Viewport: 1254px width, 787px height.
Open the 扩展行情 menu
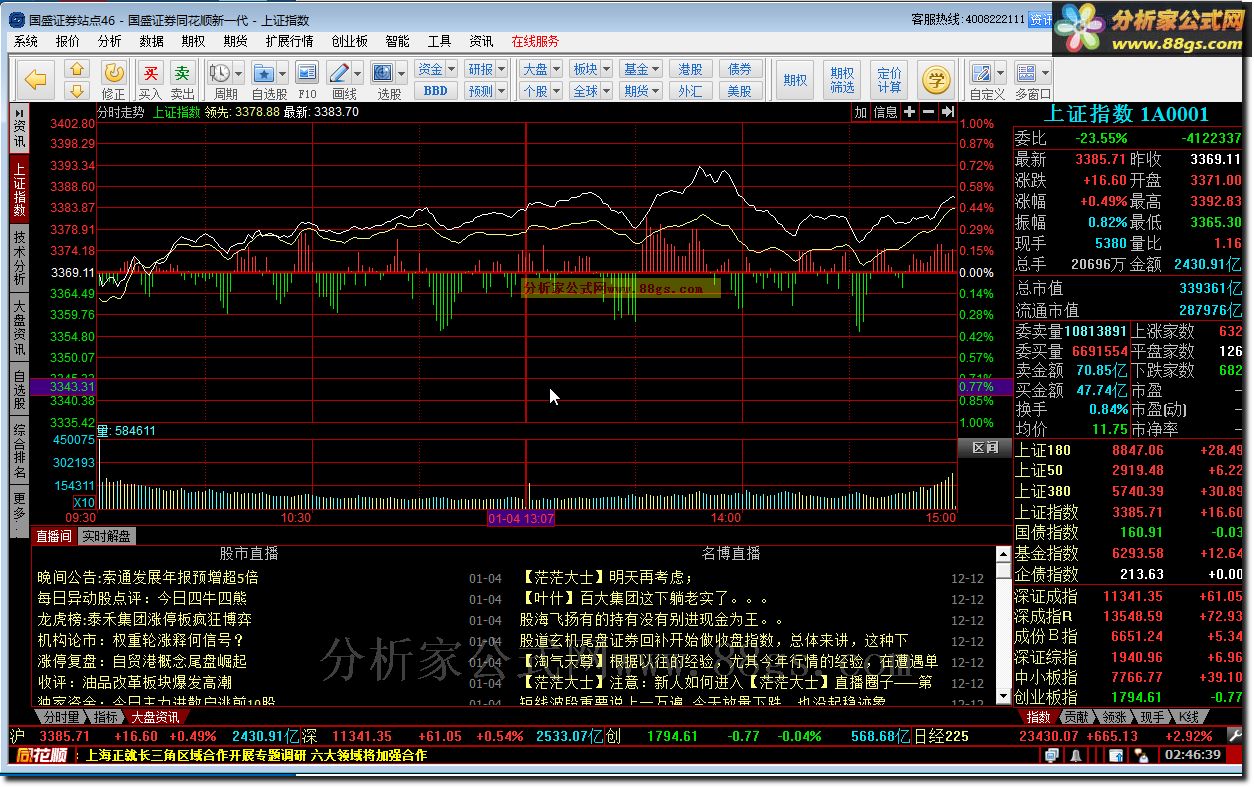(290, 41)
